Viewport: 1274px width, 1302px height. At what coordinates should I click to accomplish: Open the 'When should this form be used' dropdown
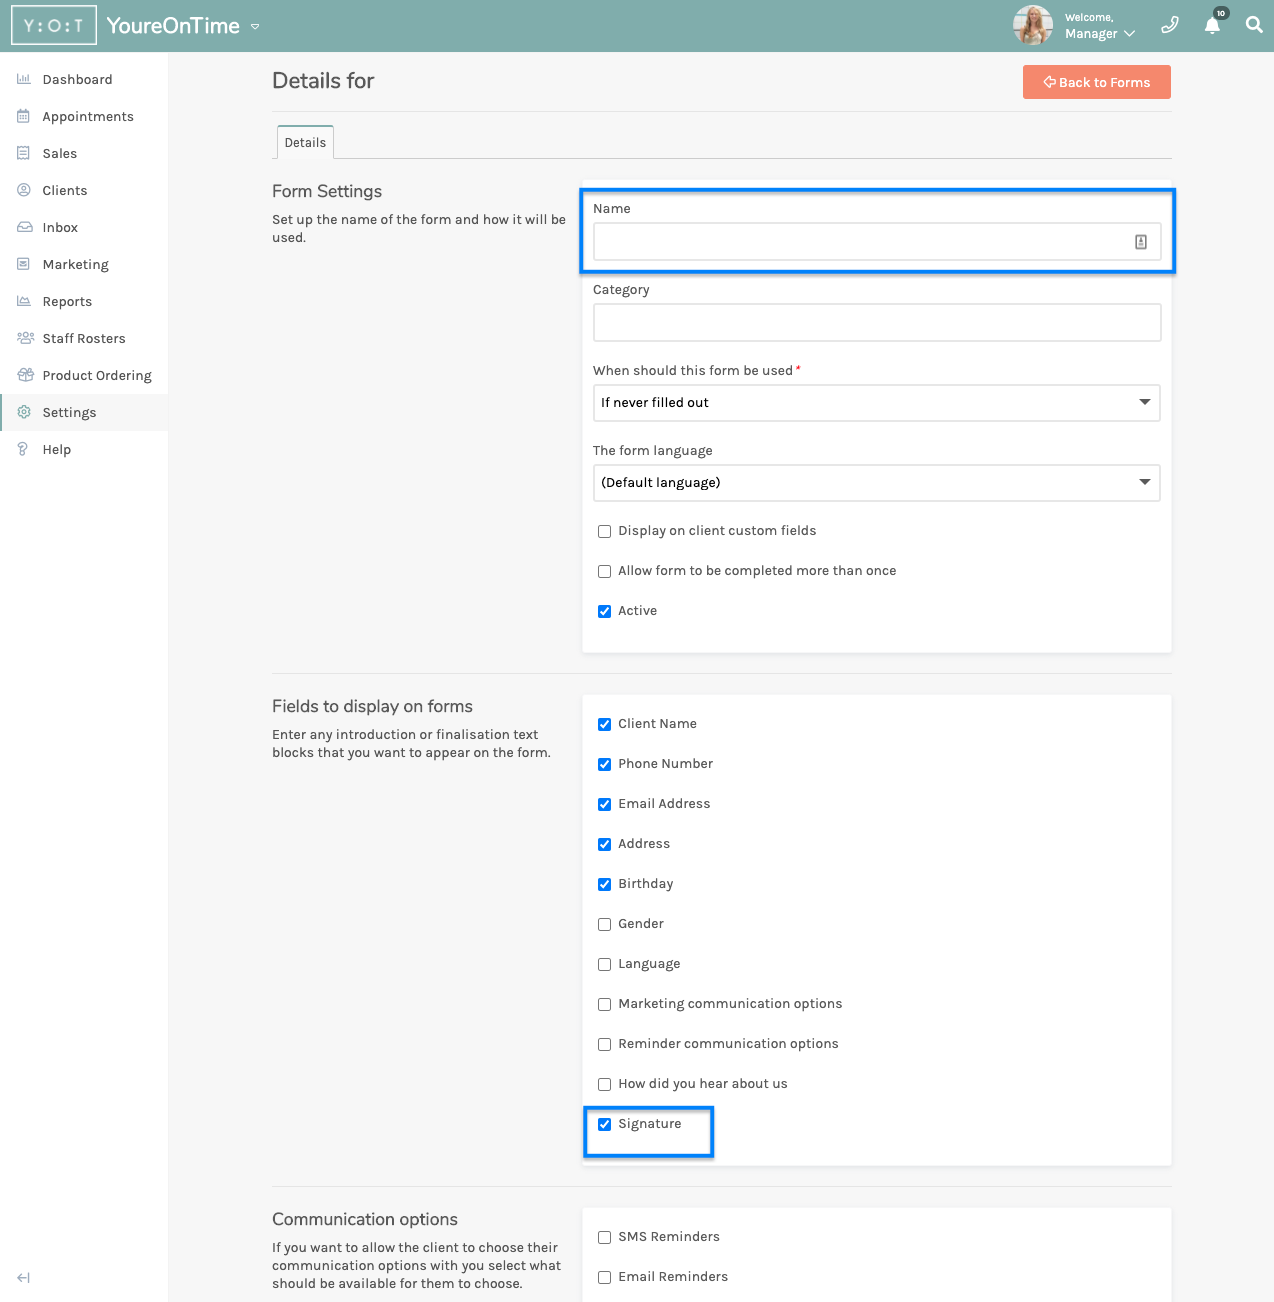876,403
